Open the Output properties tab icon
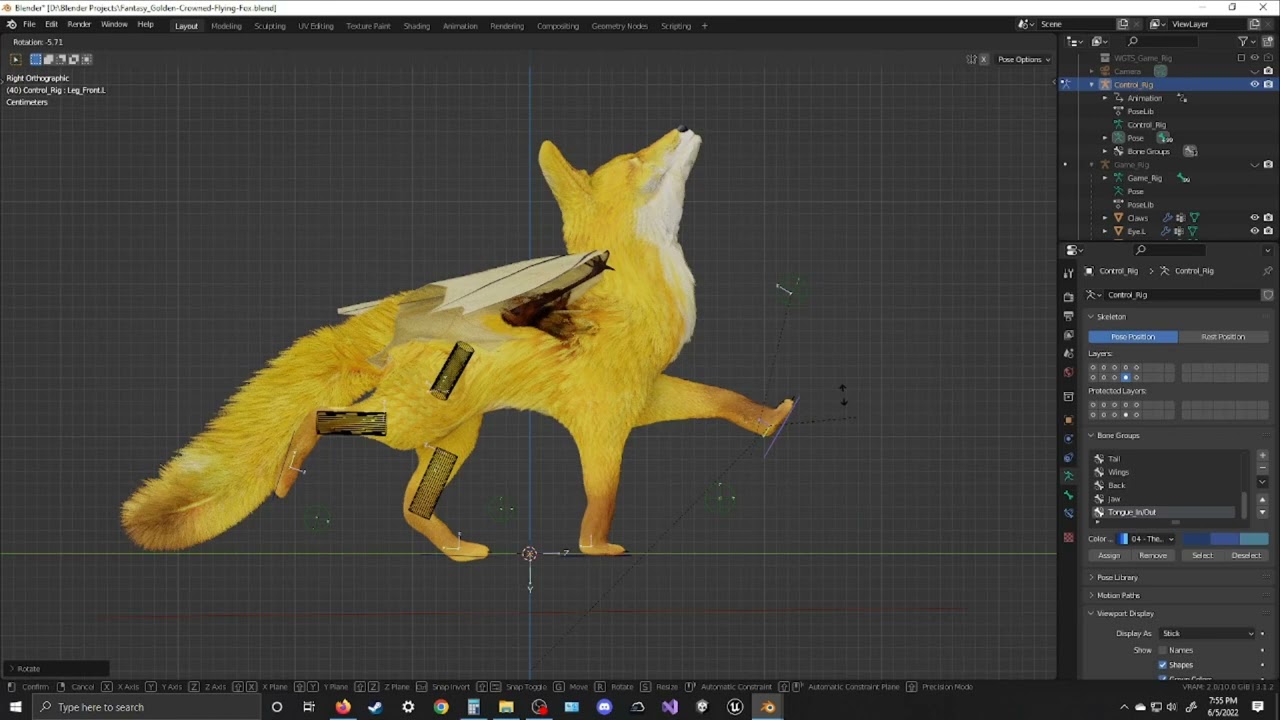Viewport: 1280px width, 720px height. pos(1068,316)
